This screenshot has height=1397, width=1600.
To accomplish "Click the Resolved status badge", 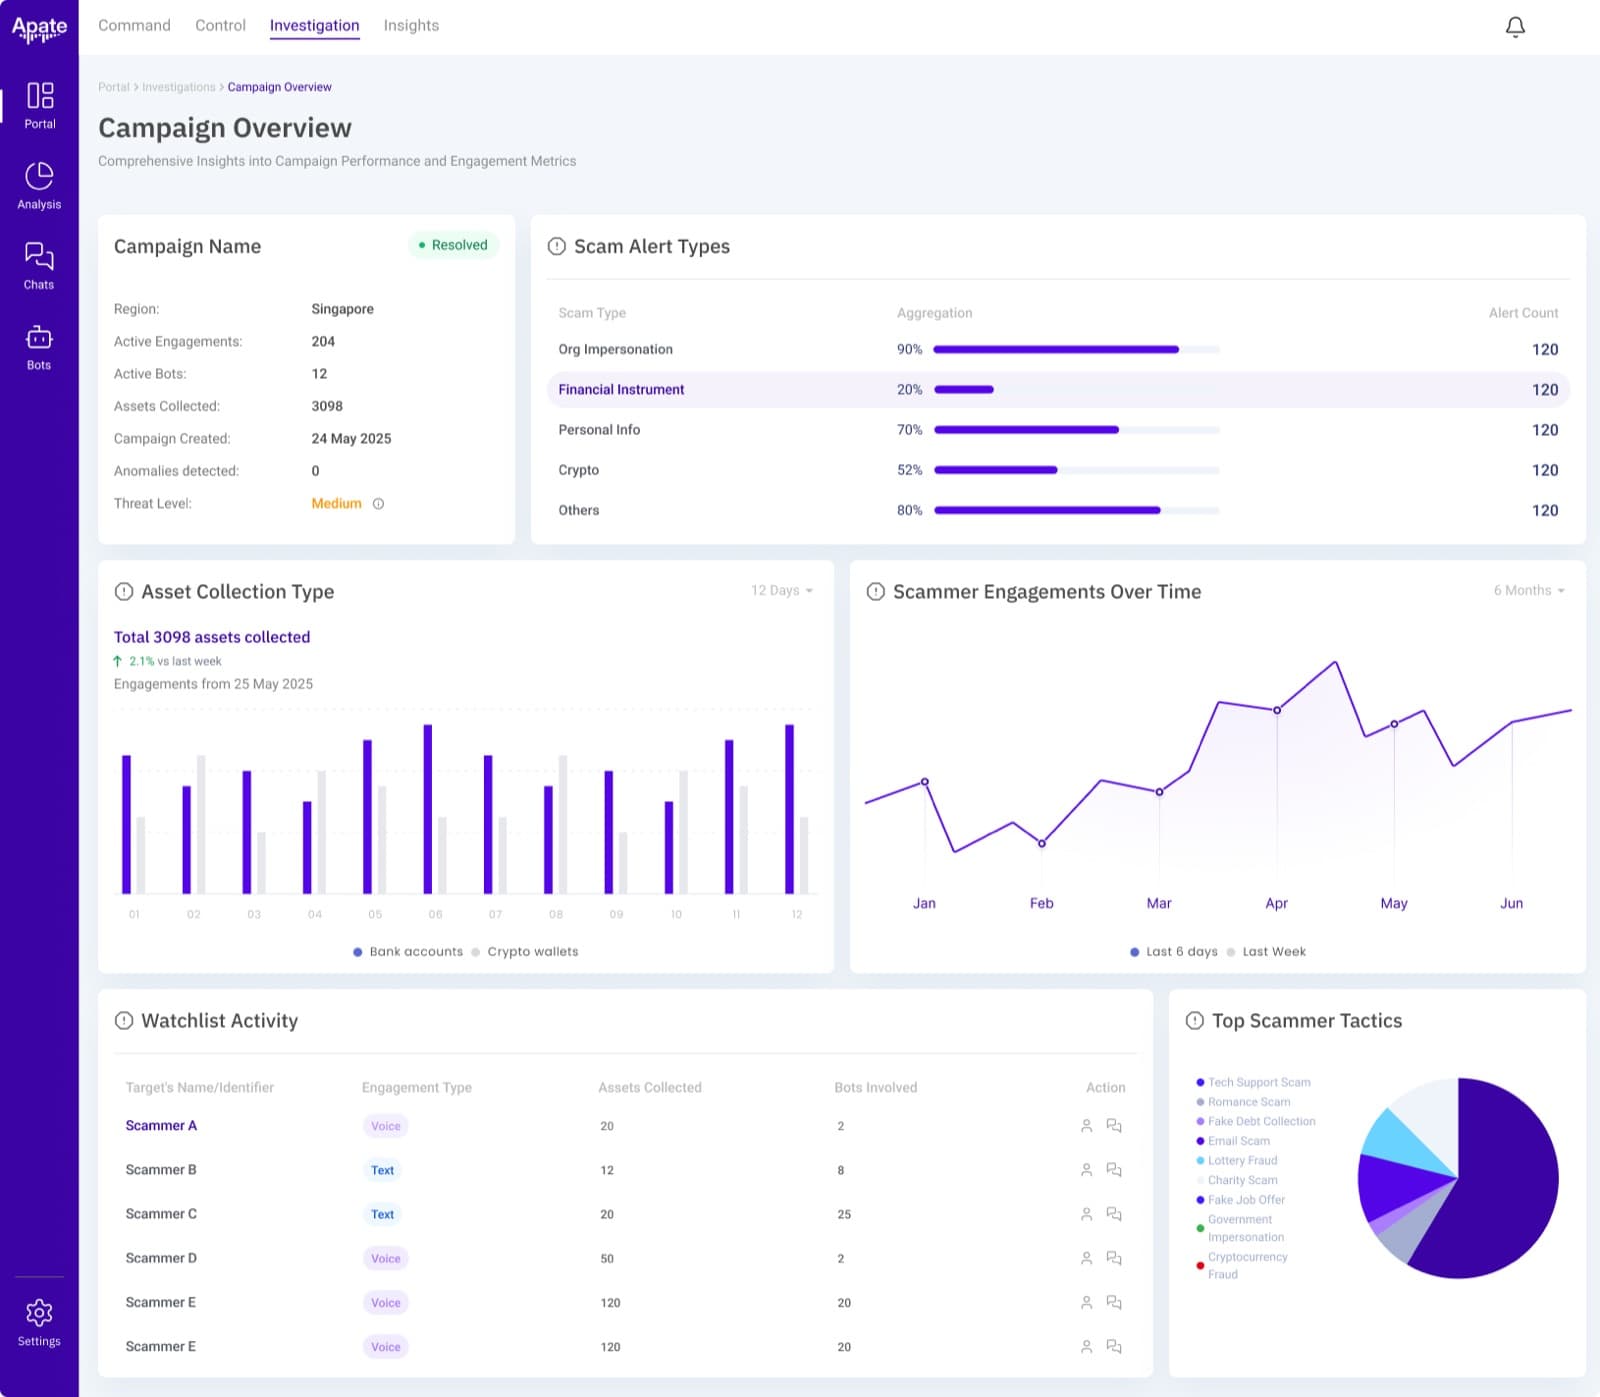I will (453, 245).
